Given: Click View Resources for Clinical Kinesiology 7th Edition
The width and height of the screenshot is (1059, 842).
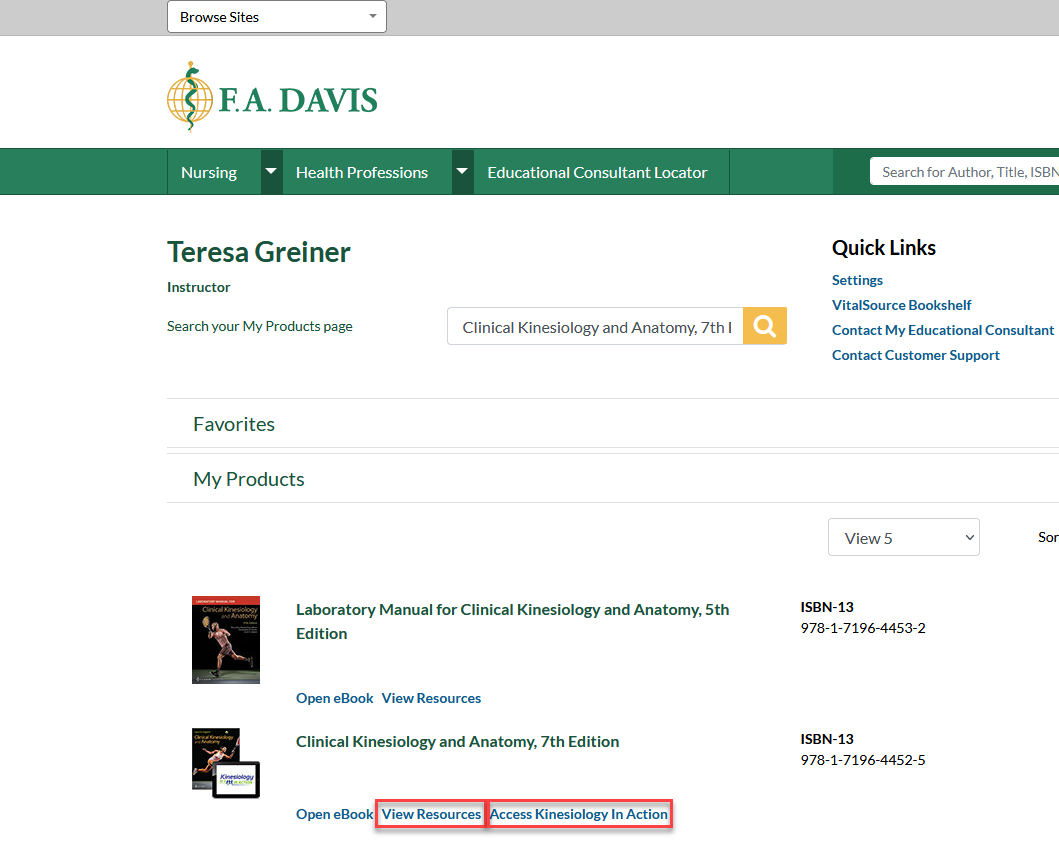Looking at the screenshot, I should [430, 813].
